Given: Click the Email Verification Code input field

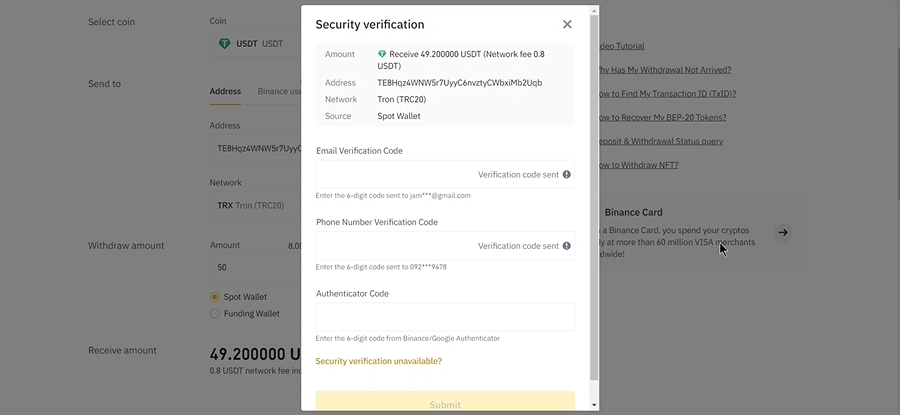Looking at the screenshot, I should tap(445, 174).
